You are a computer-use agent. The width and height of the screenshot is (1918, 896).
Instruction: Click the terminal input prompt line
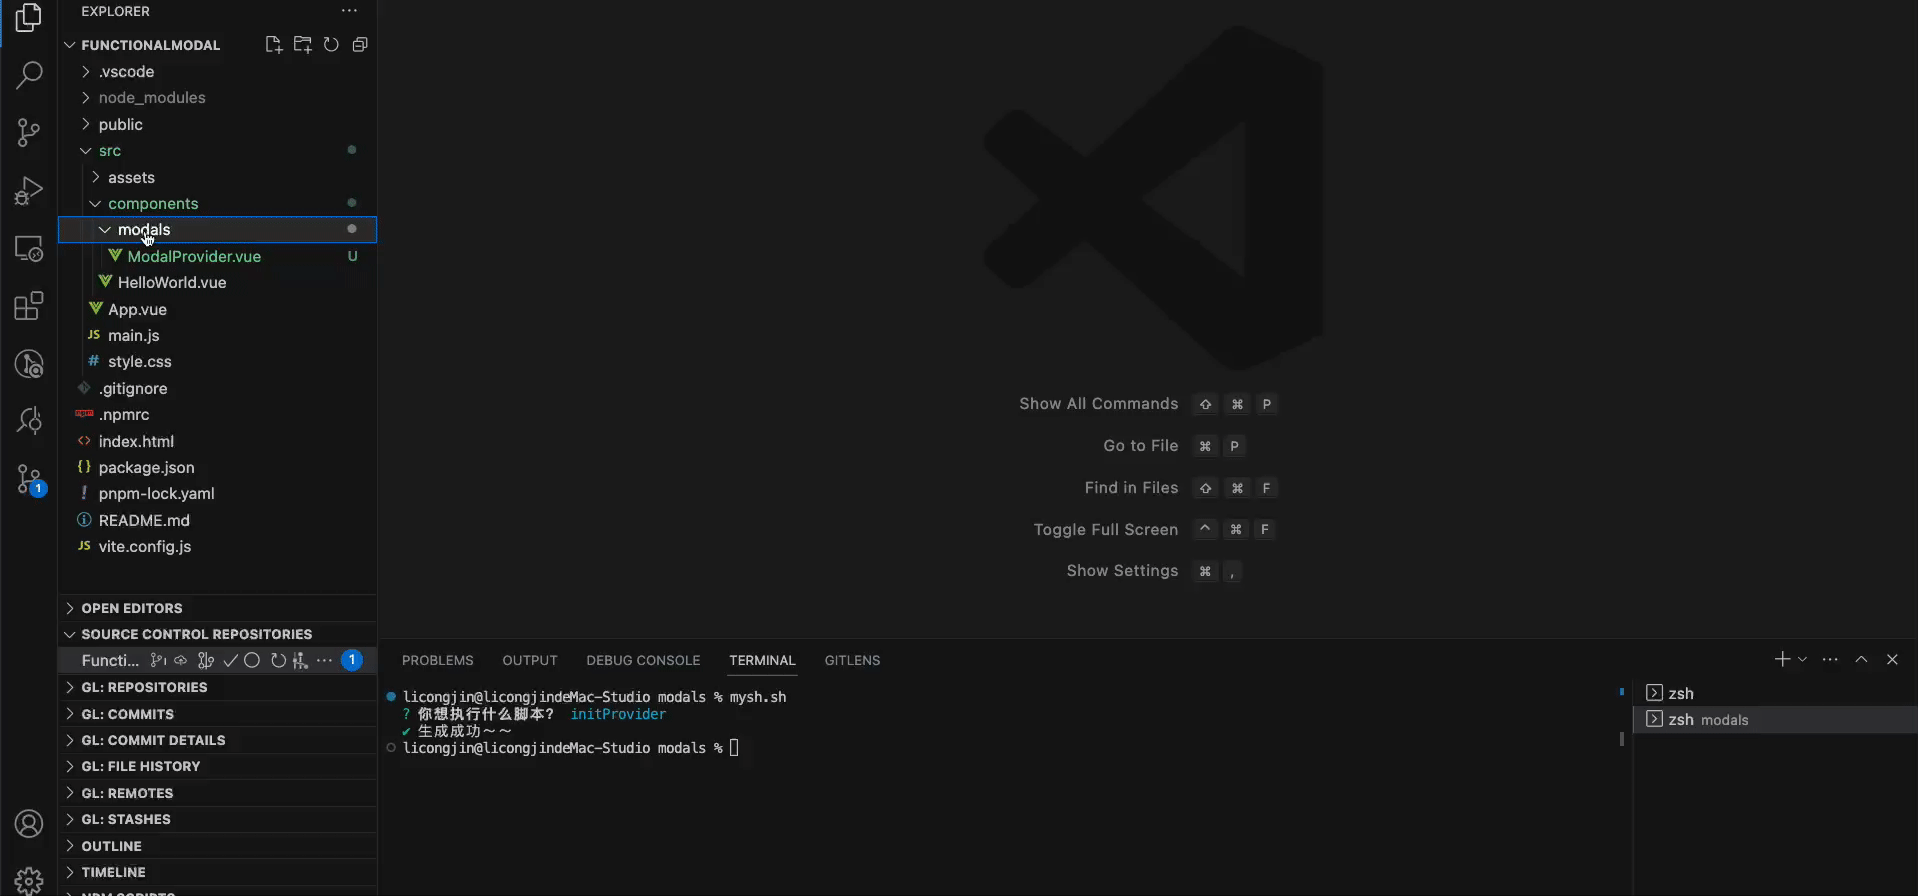click(x=570, y=748)
